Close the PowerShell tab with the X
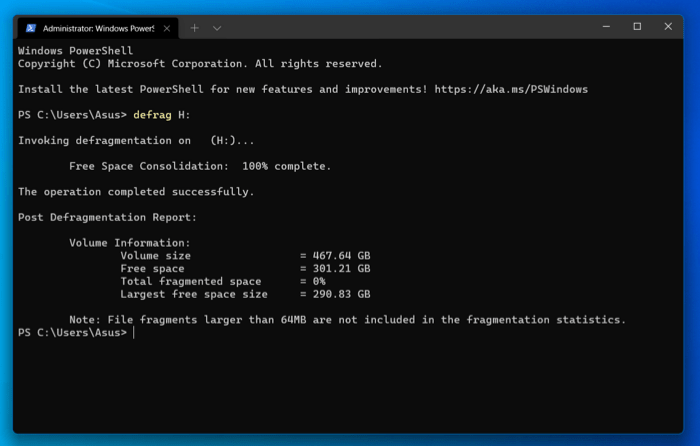700x446 pixels. coord(167,28)
